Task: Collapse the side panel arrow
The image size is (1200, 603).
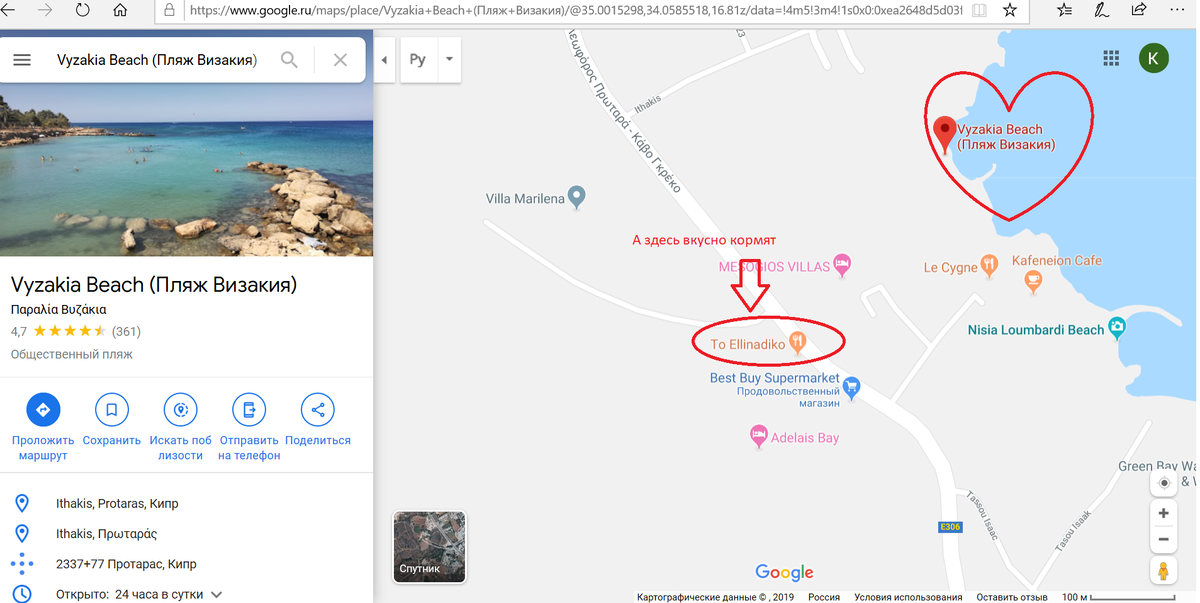Action: pyautogui.click(x=385, y=60)
